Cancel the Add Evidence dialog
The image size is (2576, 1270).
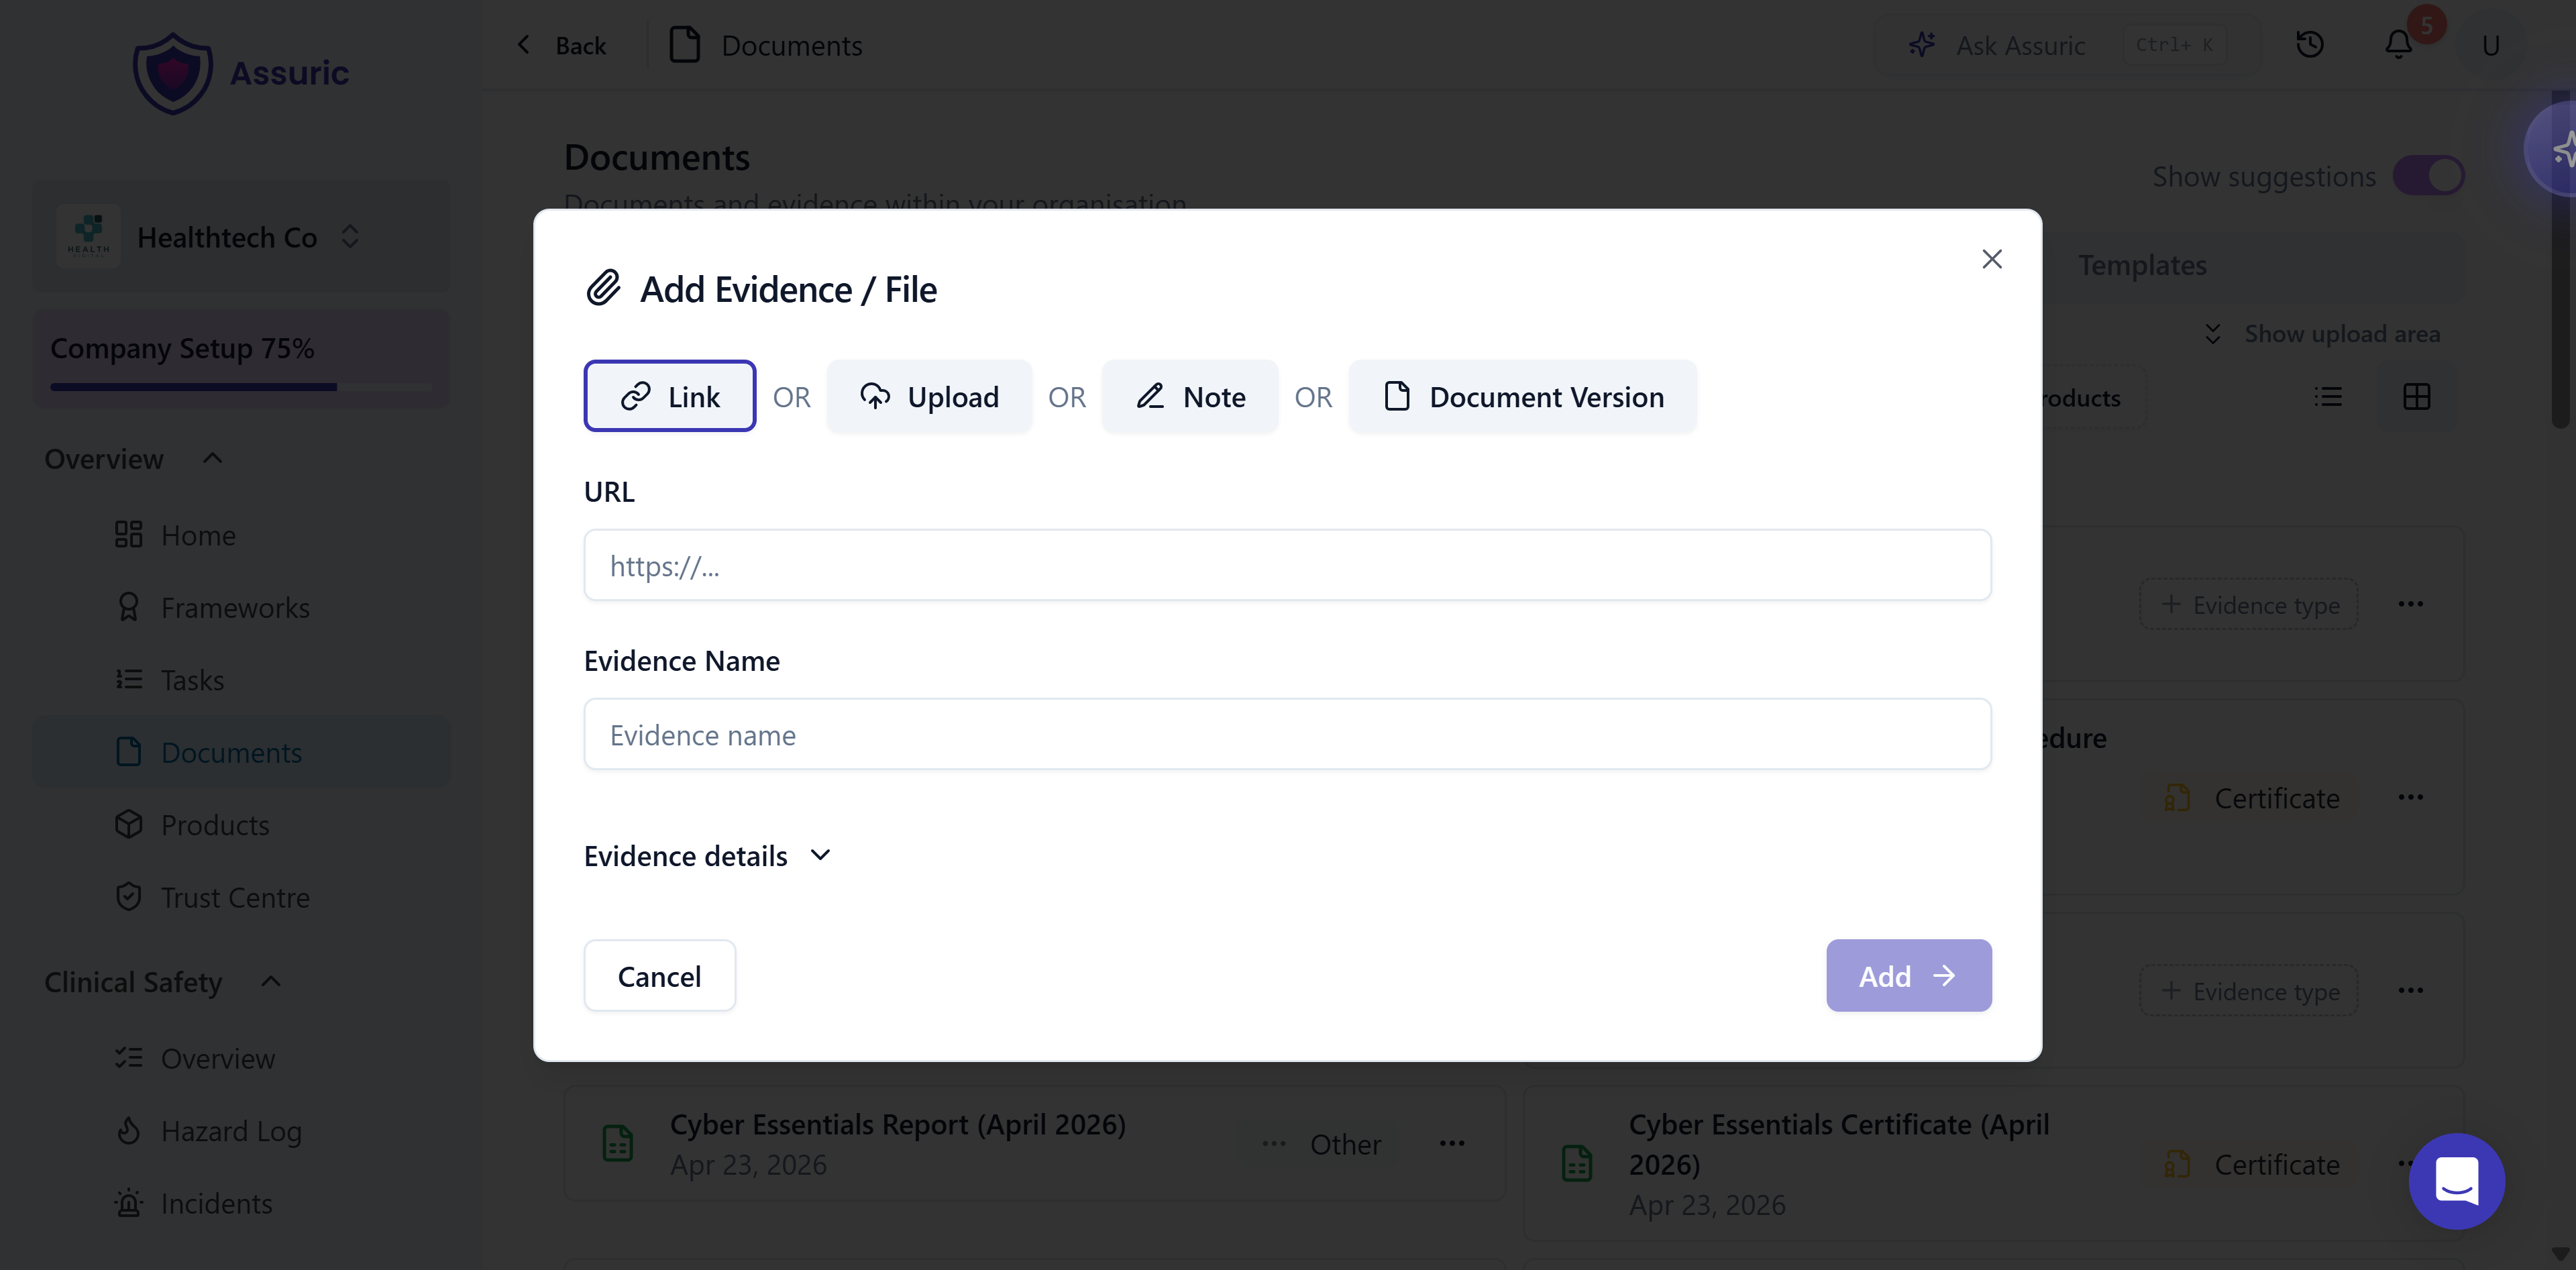tap(659, 975)
